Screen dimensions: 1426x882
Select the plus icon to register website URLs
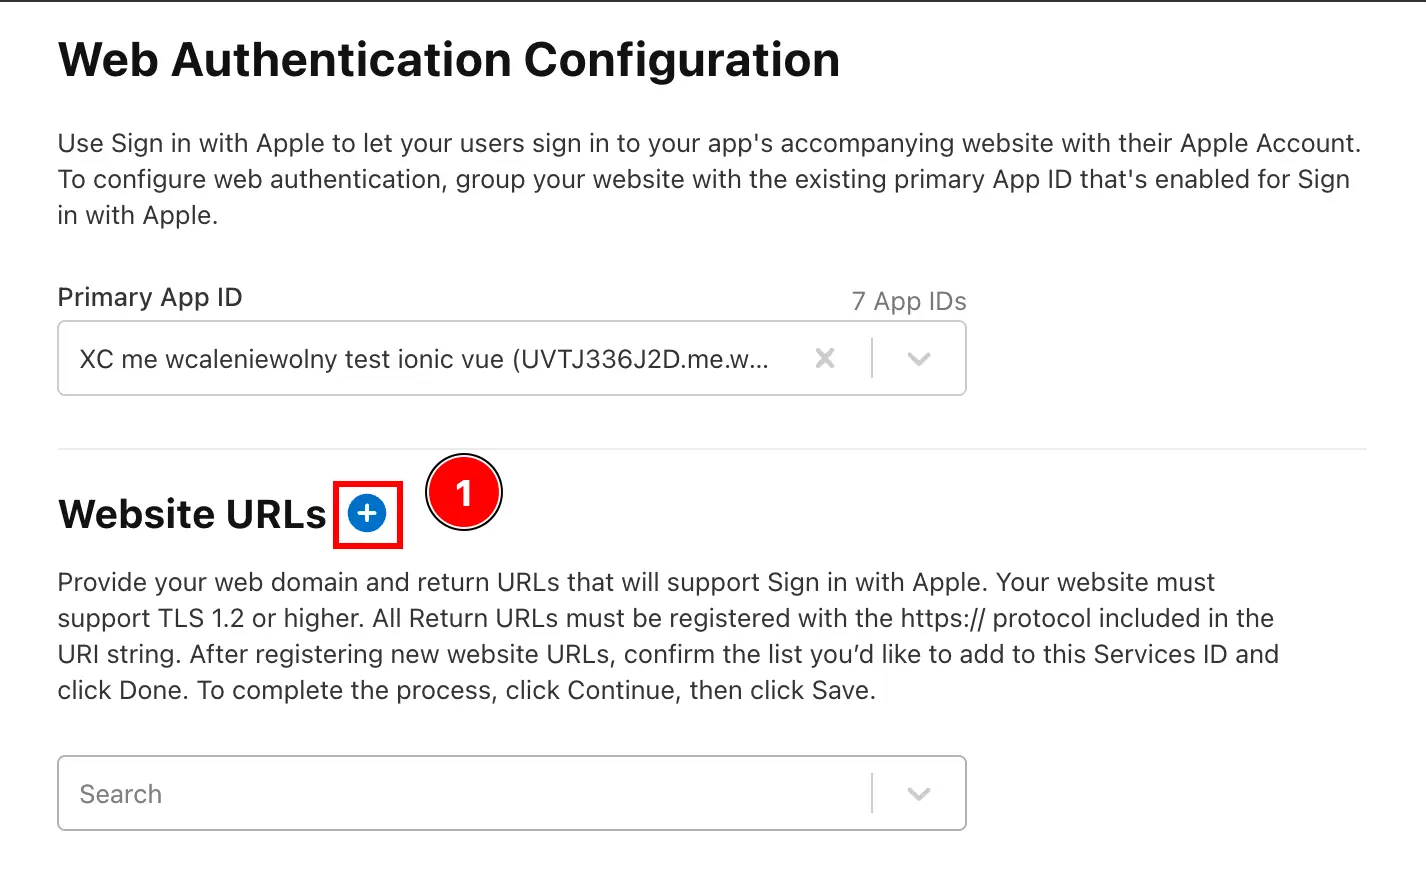(x=368, y=513)
